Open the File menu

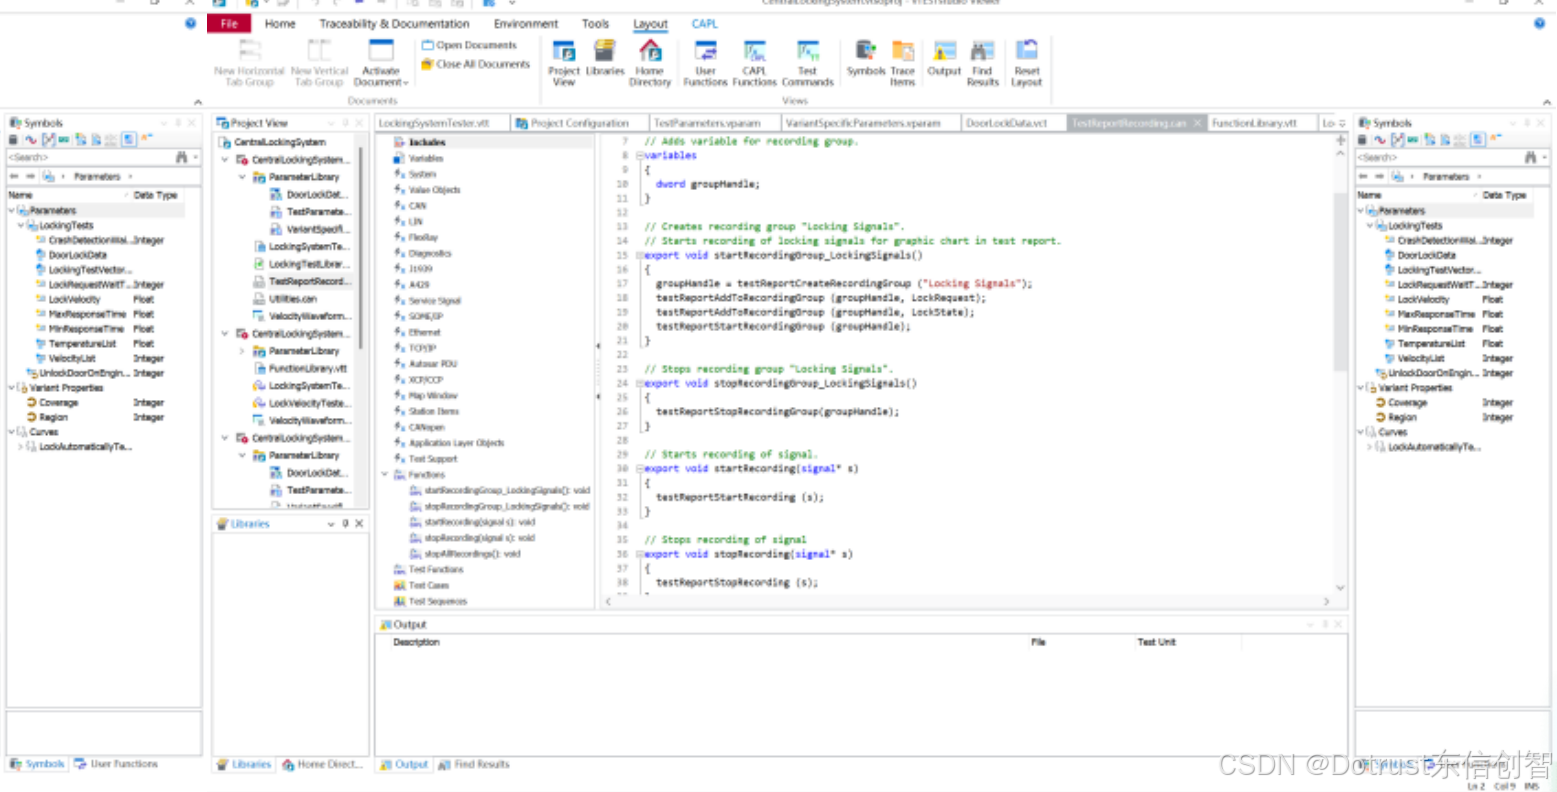[x=229, y=23]
